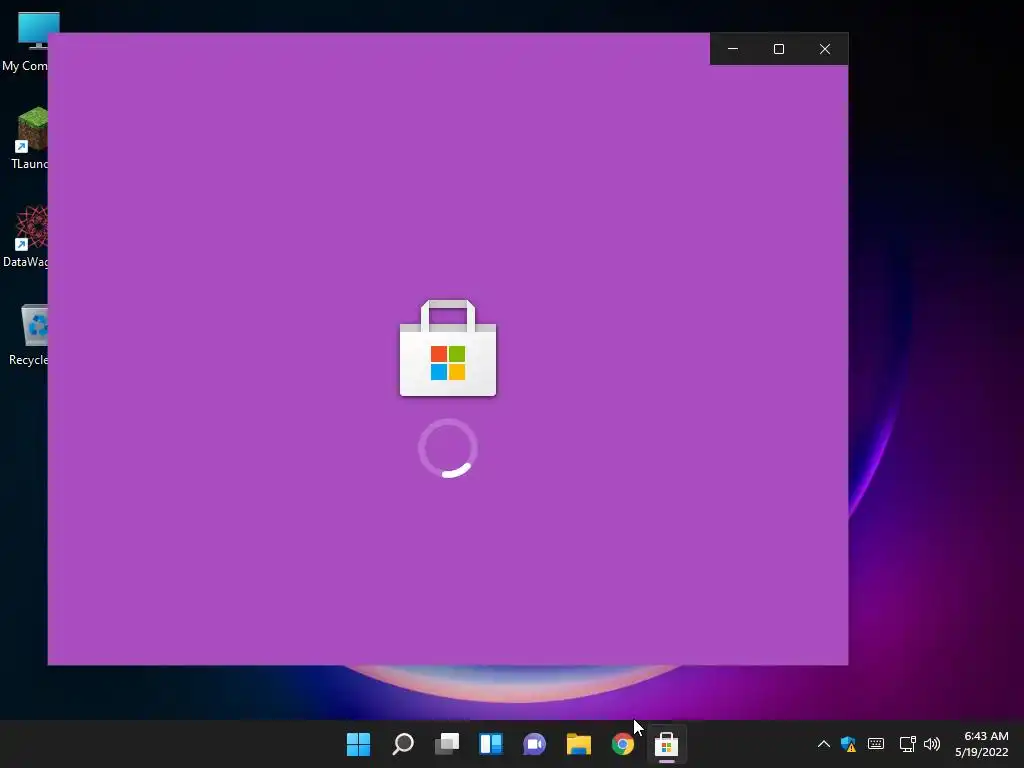Minimize the Microsoft Store window
Screen dimensions: 1024x768
tap(733, 49)
